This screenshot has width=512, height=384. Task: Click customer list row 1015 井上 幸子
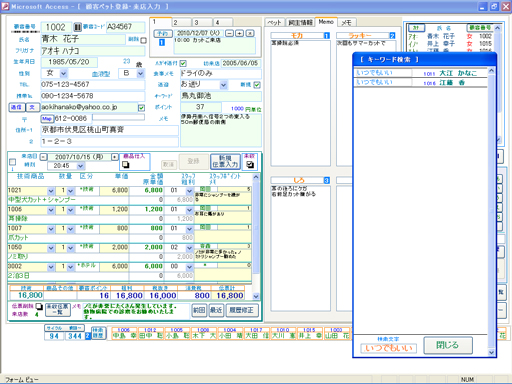pyautogui.click(x=450, y=44)
